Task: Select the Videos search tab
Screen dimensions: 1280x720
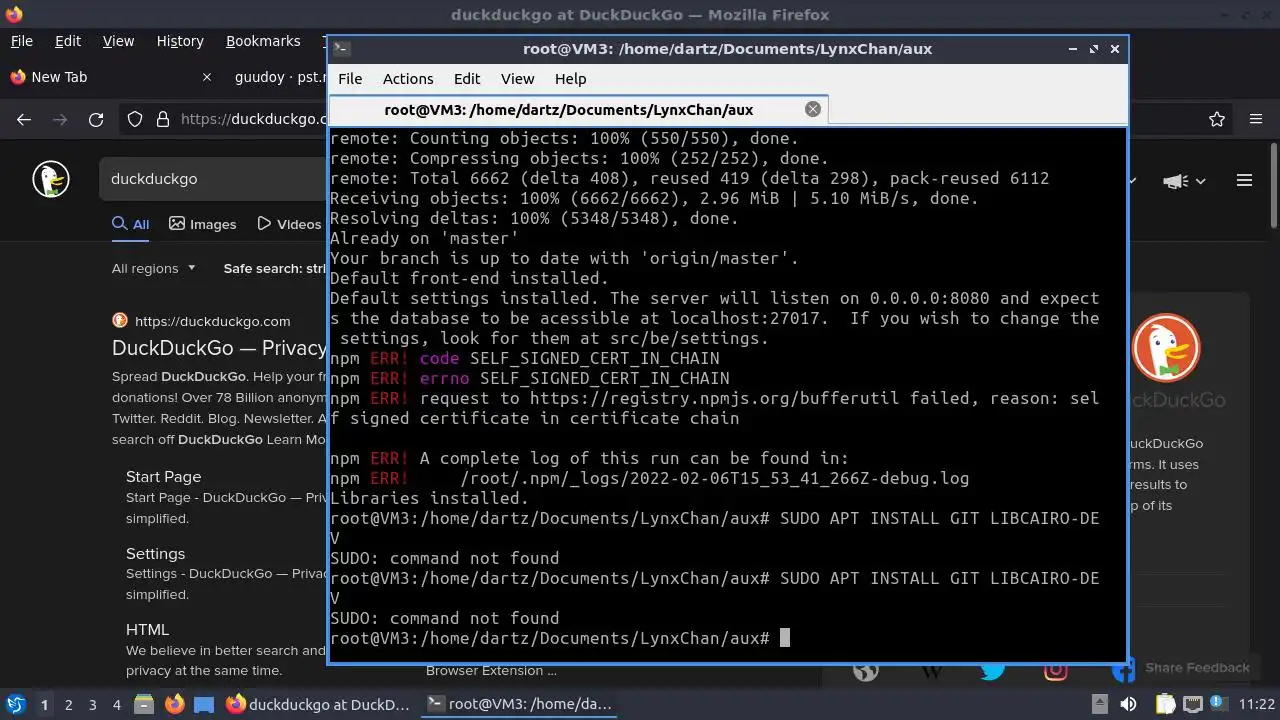Action: pos(289,224)
